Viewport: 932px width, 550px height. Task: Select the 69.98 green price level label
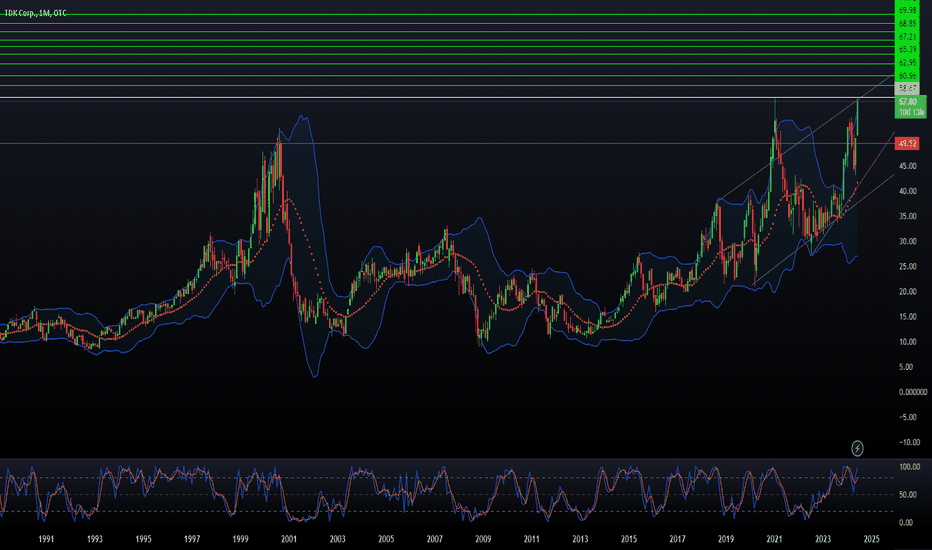pyautogui.click(x=908, y=11)
